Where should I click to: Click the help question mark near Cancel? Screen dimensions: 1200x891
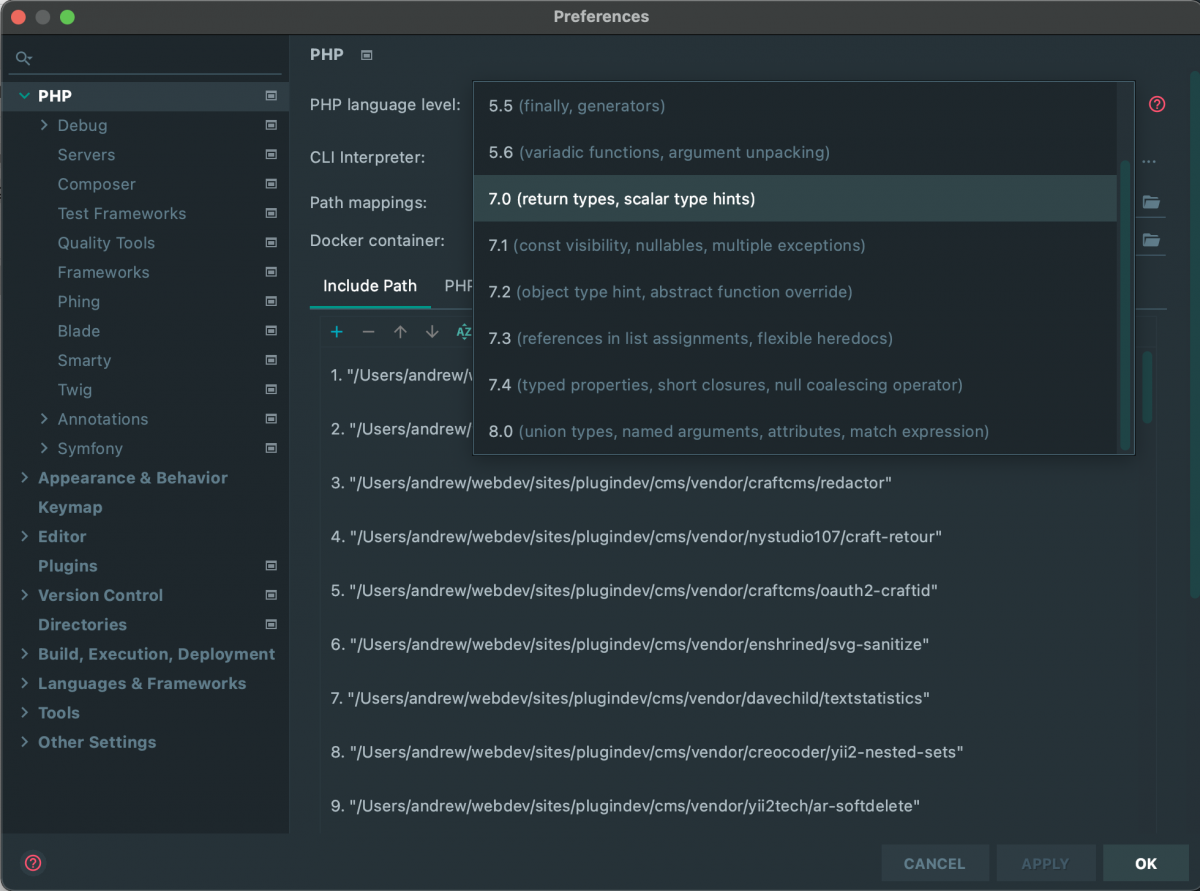(33, 863)
